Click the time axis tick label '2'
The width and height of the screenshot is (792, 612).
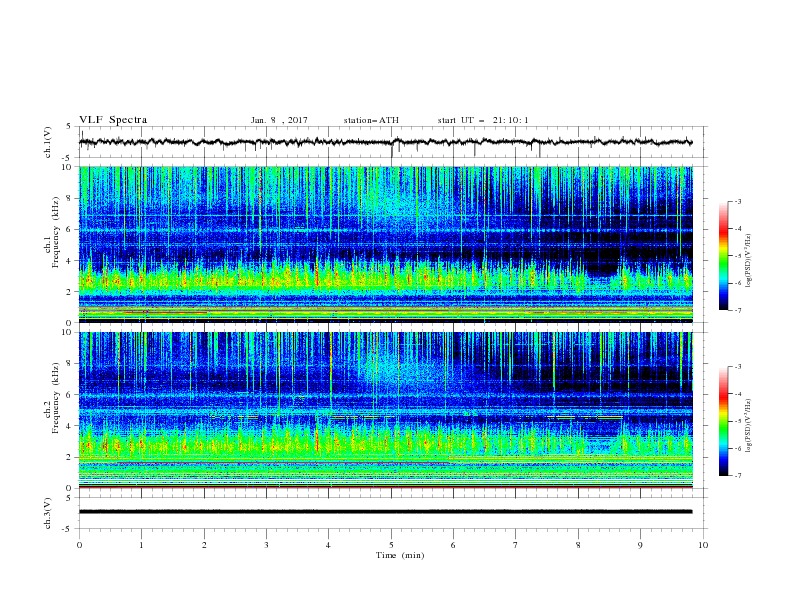click(x=204, y=545)
